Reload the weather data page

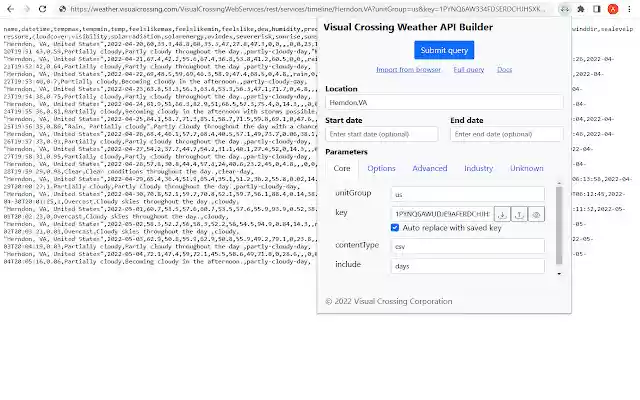pos(42,9)
